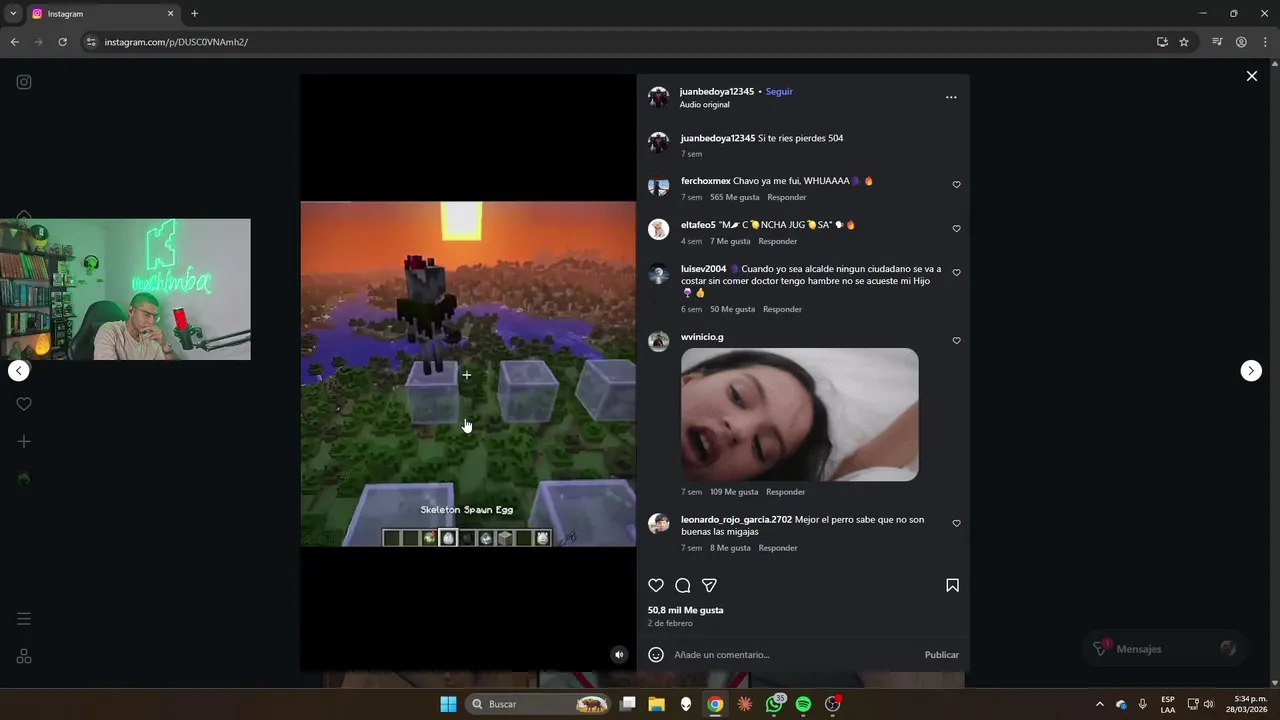Like leonardo_rojo_garcia.2702's comment
Screen dimensions: 1280x720
956,524
